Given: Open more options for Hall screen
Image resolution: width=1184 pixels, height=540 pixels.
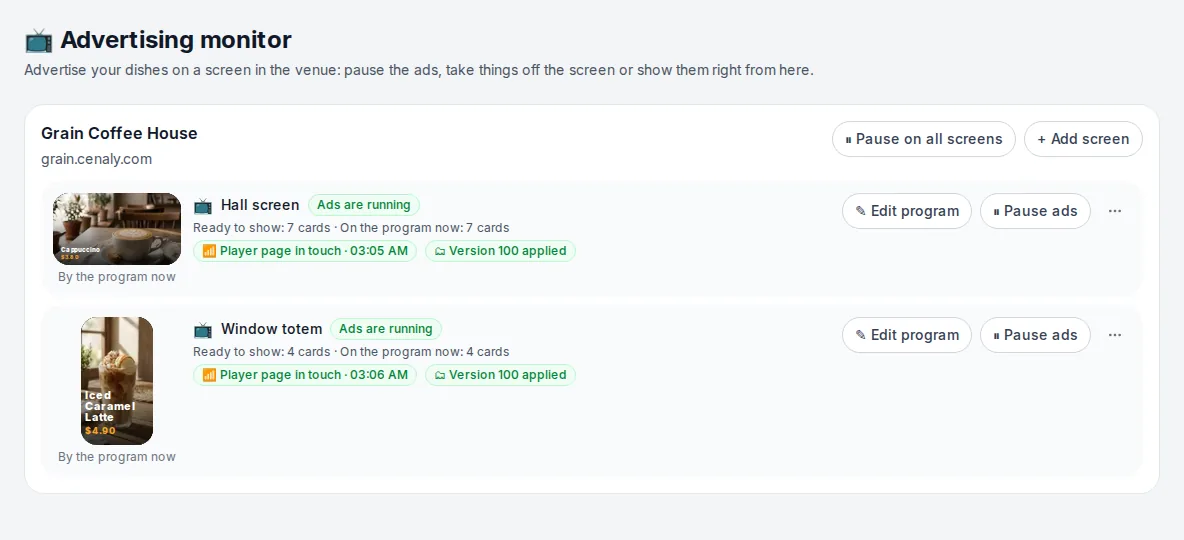Looking at the screenshot, I should click(1115, 211).
